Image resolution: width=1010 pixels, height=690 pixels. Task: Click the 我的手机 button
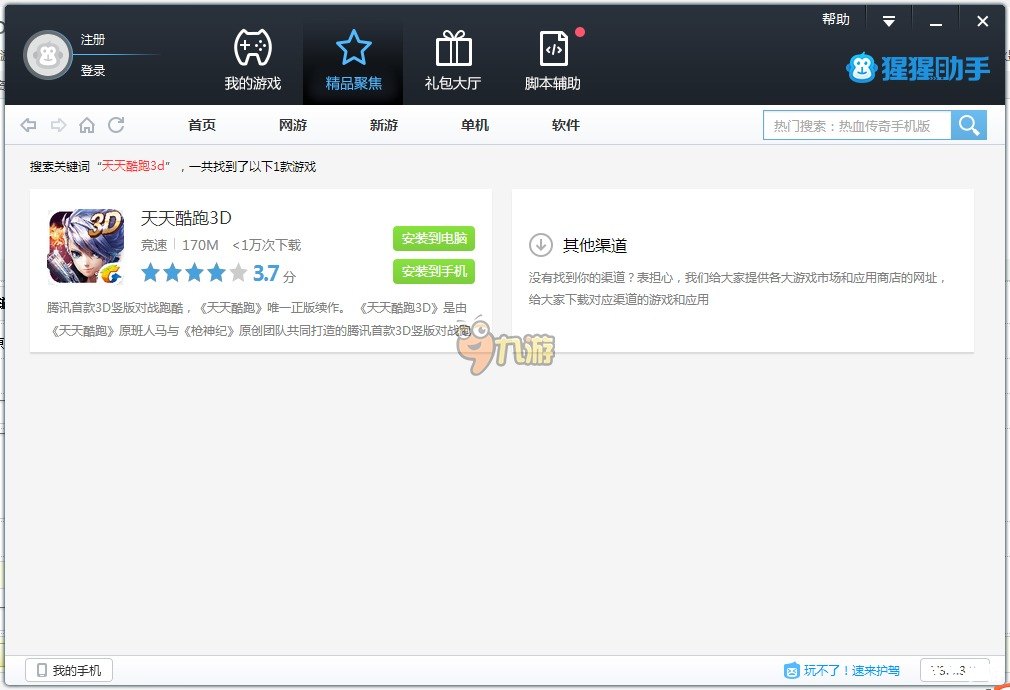coord(69,670)
